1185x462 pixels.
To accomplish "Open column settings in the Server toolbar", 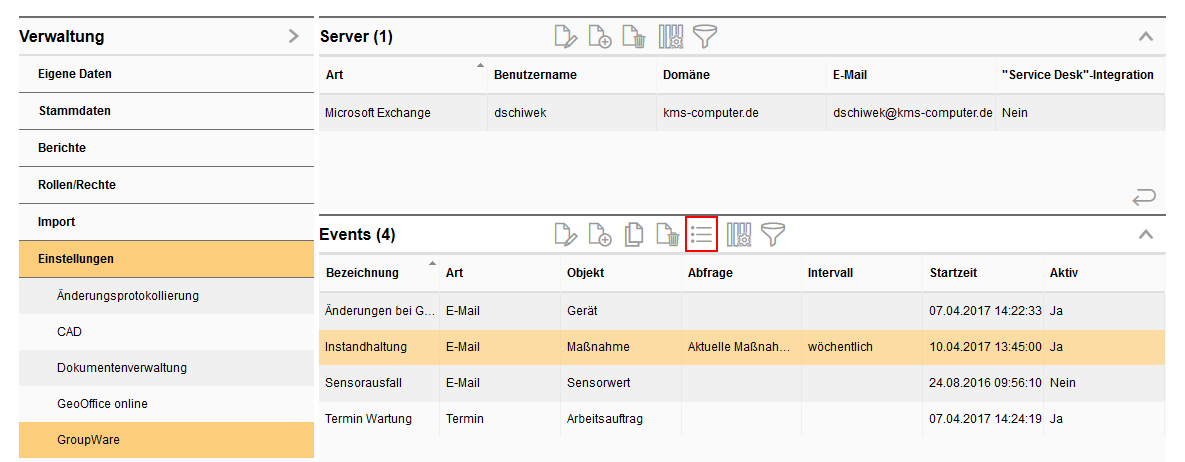I will tap(670, 38).
